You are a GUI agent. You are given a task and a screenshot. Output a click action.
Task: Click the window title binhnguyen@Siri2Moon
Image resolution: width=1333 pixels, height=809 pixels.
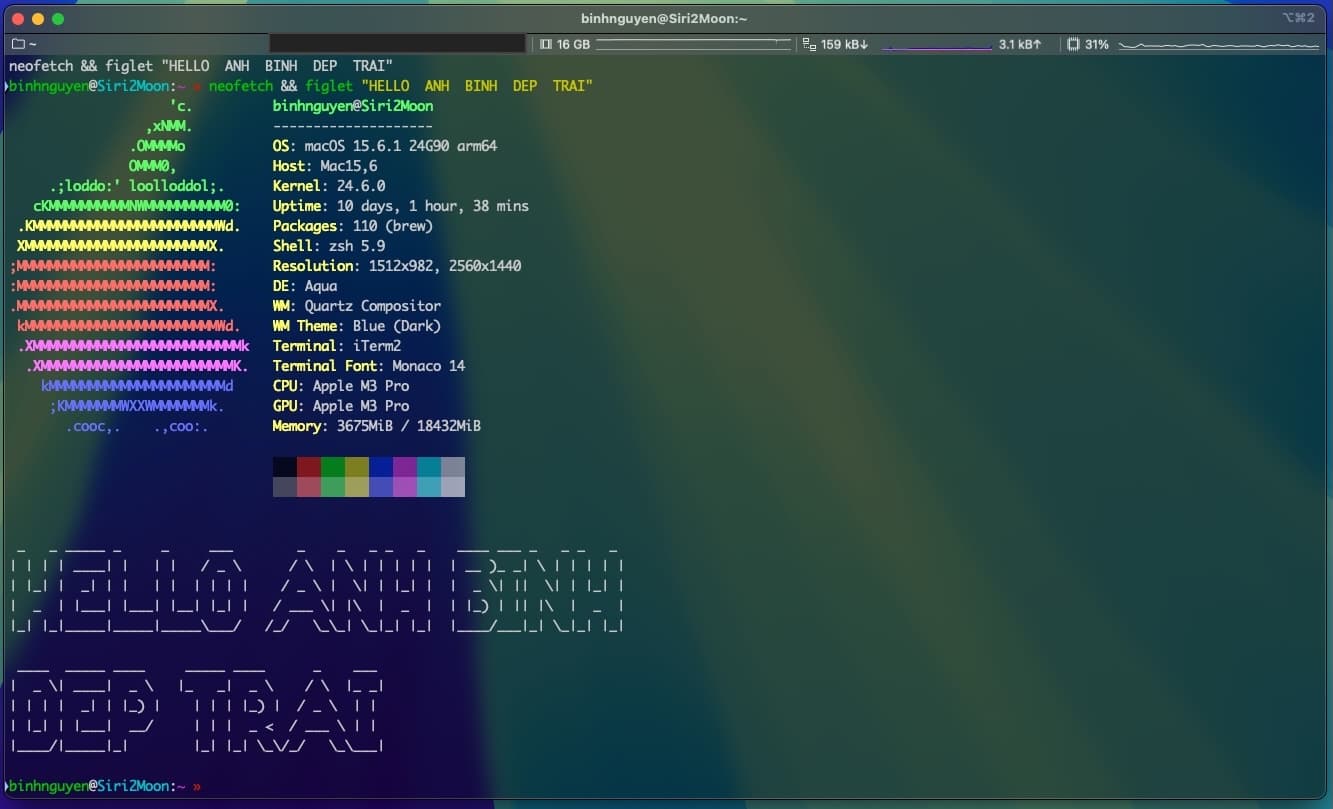[x=664, y=18]
